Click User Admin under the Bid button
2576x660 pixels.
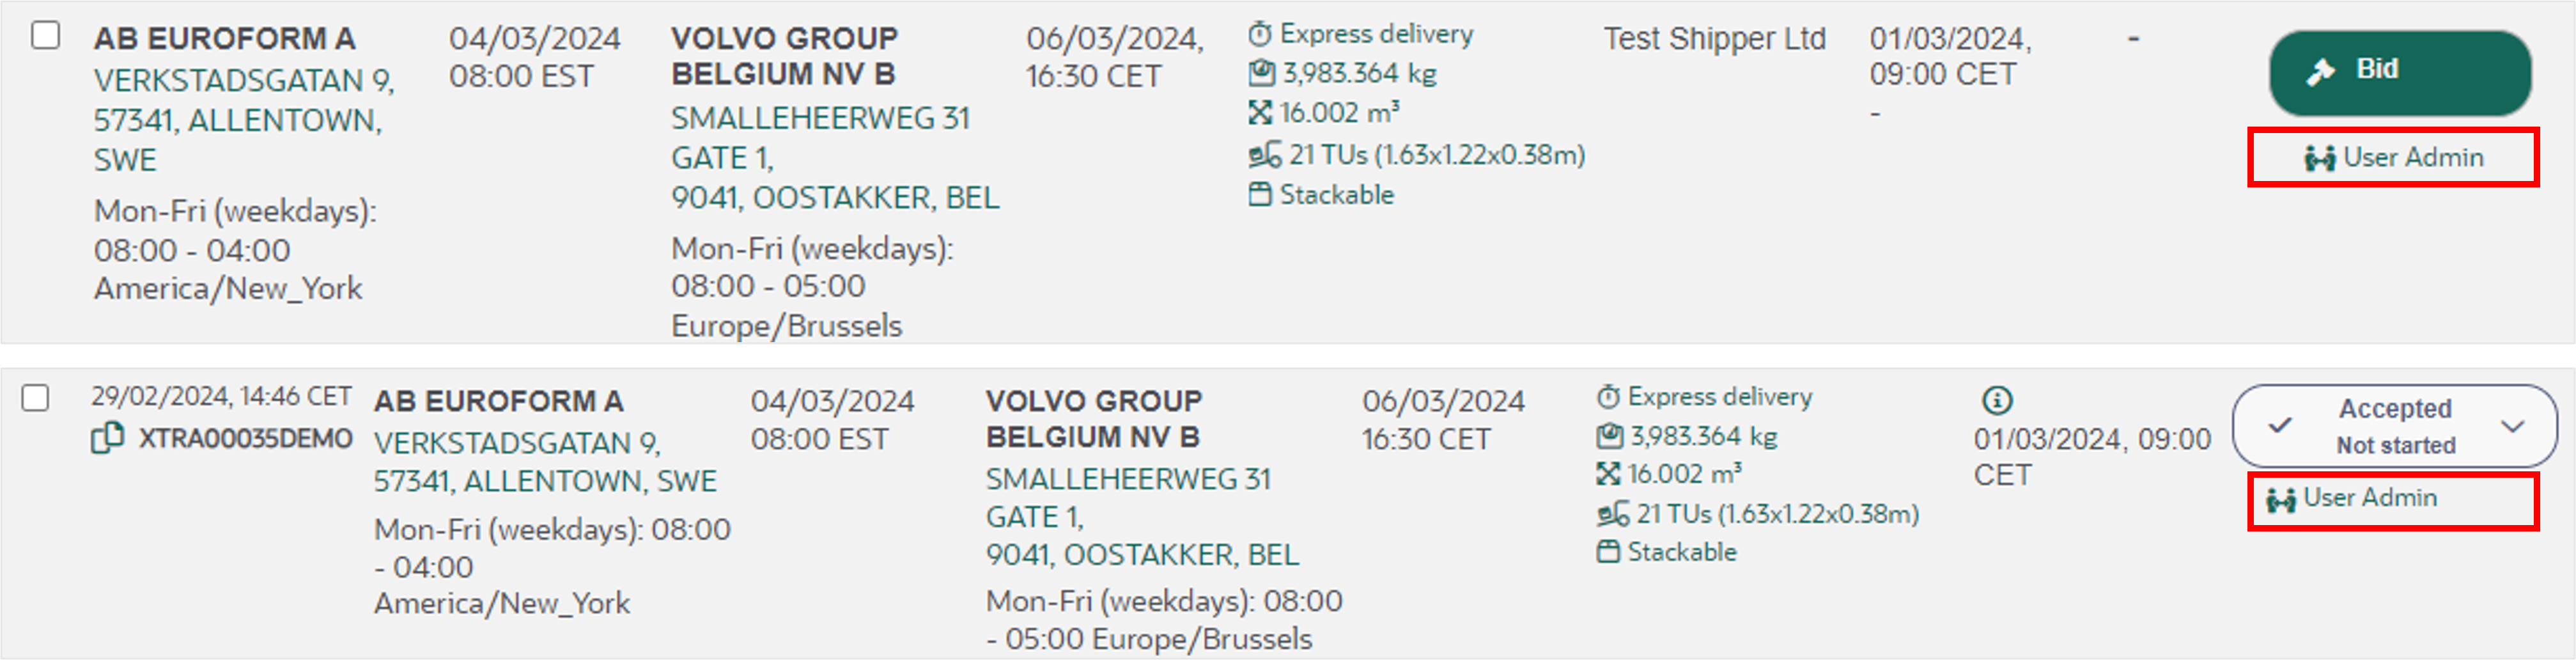(x=2393, y=157)
